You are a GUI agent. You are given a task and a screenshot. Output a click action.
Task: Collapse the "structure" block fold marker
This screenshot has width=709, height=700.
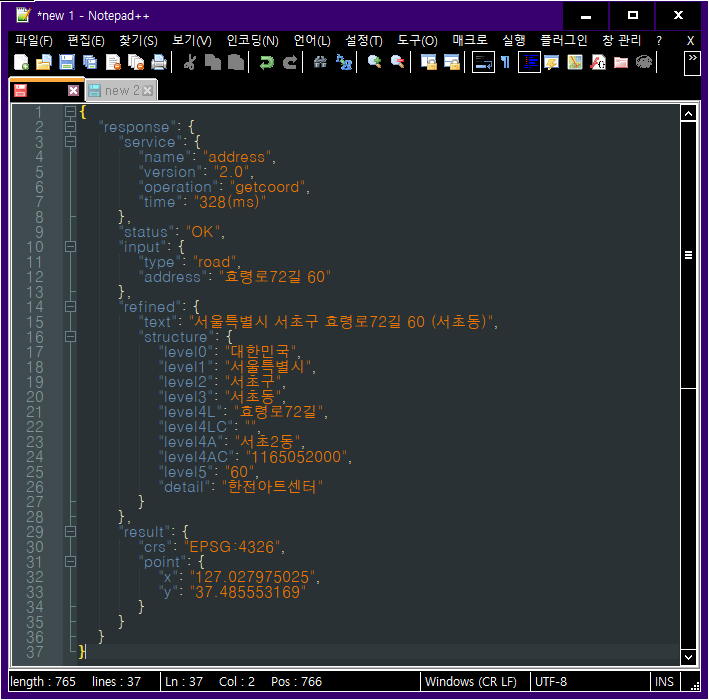(x=70, y=336)
